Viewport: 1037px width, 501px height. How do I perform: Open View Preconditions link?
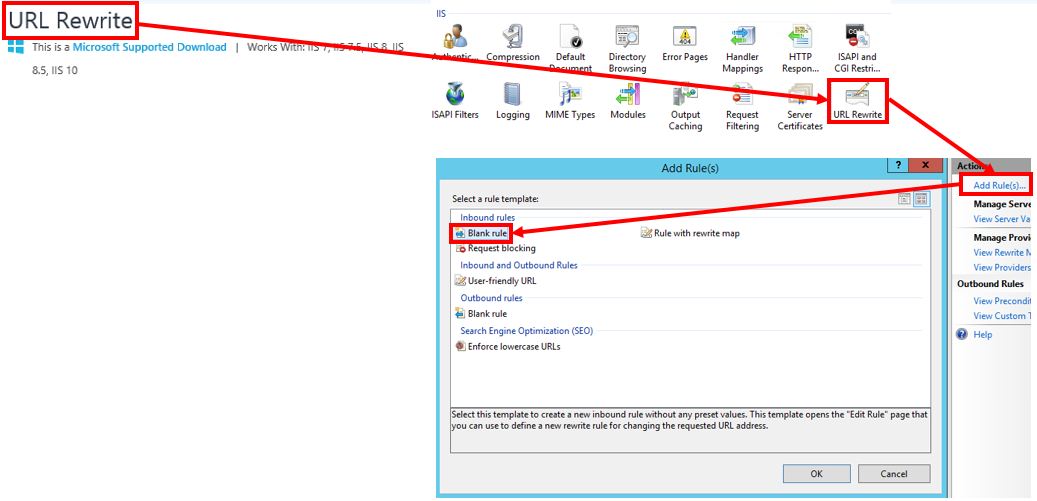click(1002, 301)
